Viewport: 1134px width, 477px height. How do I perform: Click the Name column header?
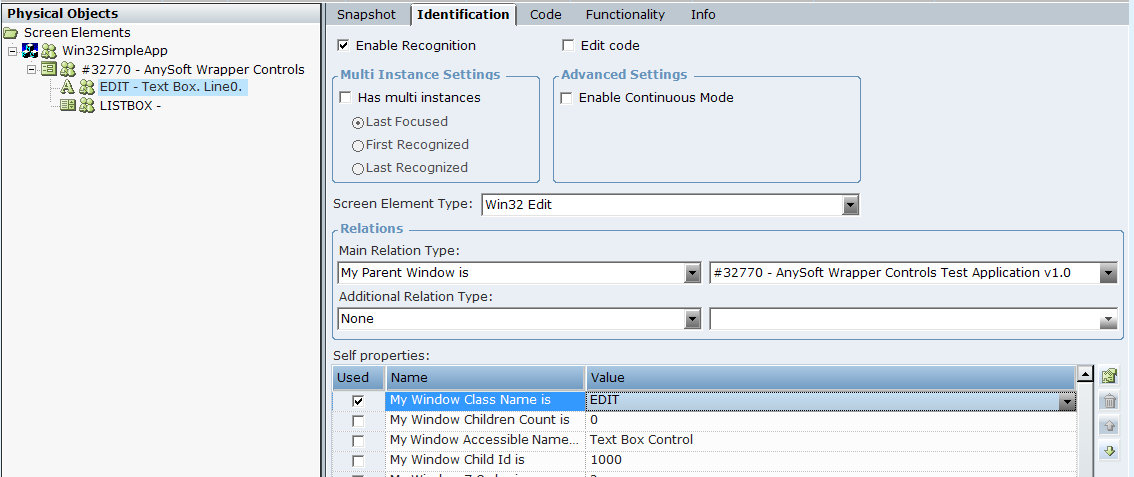point(485,378)
